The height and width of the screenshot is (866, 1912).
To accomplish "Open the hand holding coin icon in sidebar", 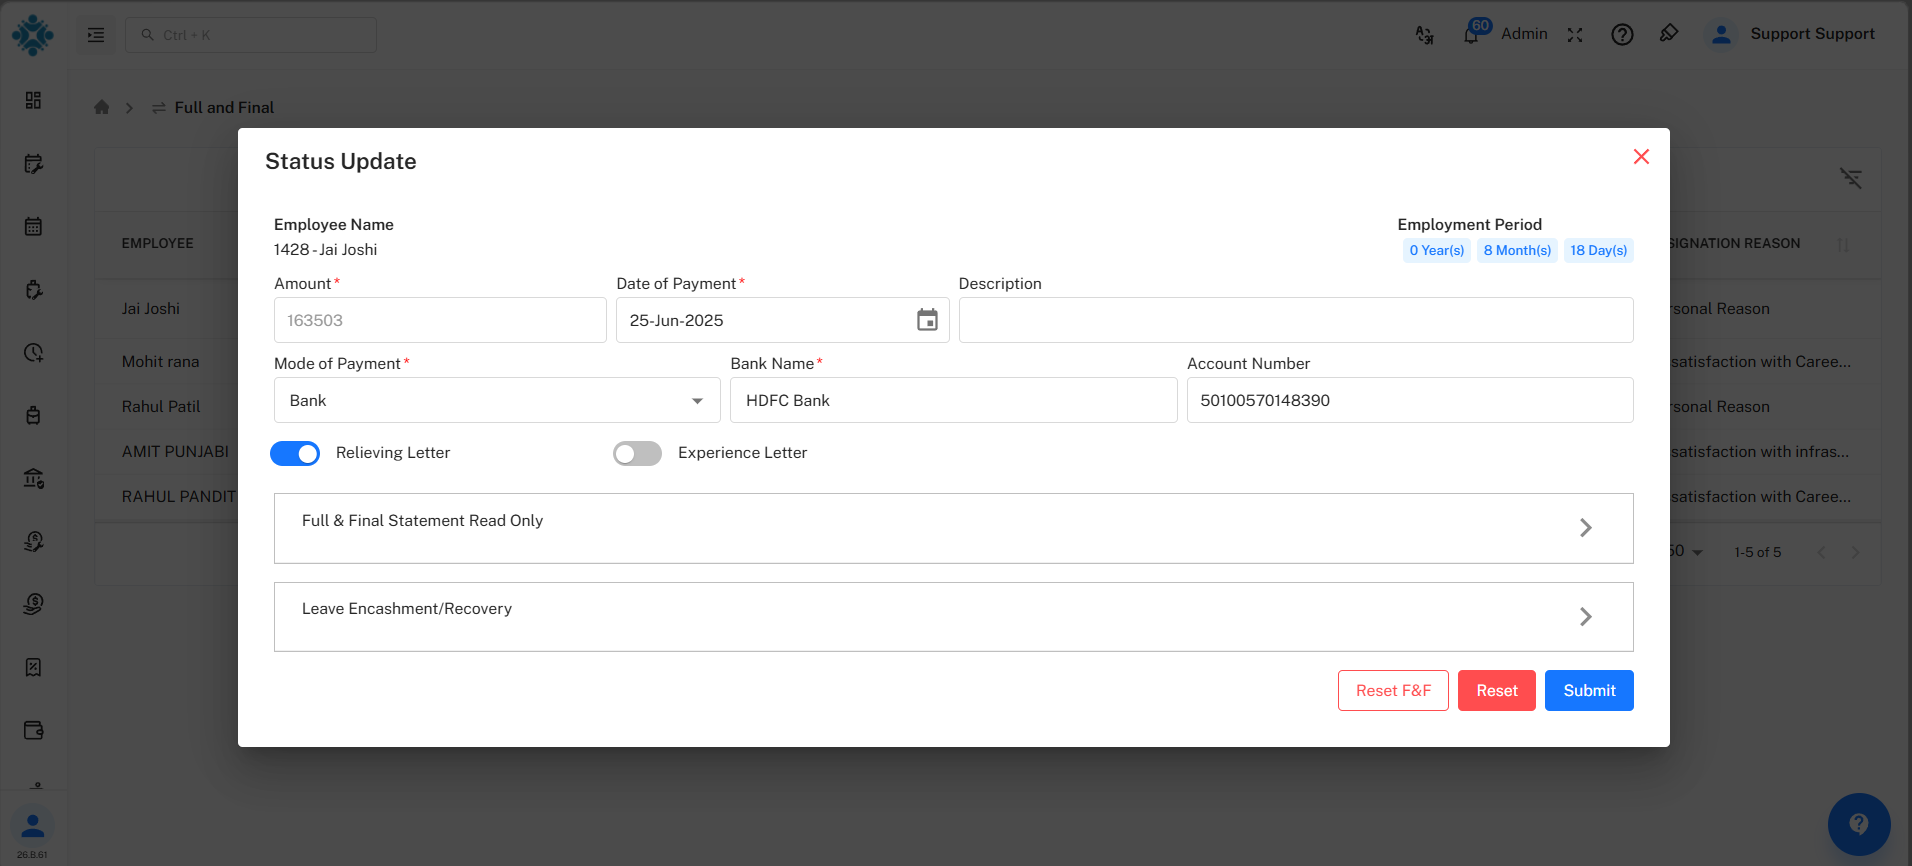I will [33, 604].
